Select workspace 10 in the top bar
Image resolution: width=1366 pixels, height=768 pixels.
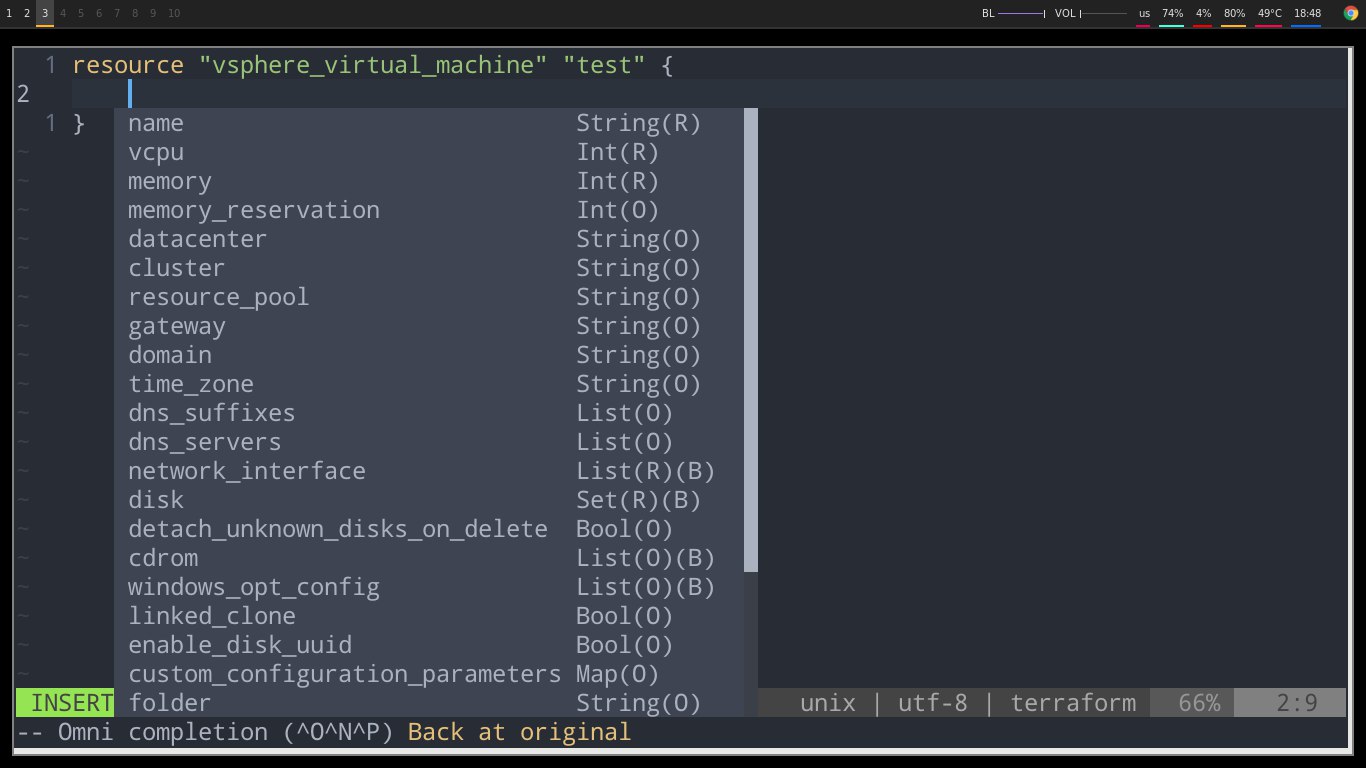tap(174, 13)
